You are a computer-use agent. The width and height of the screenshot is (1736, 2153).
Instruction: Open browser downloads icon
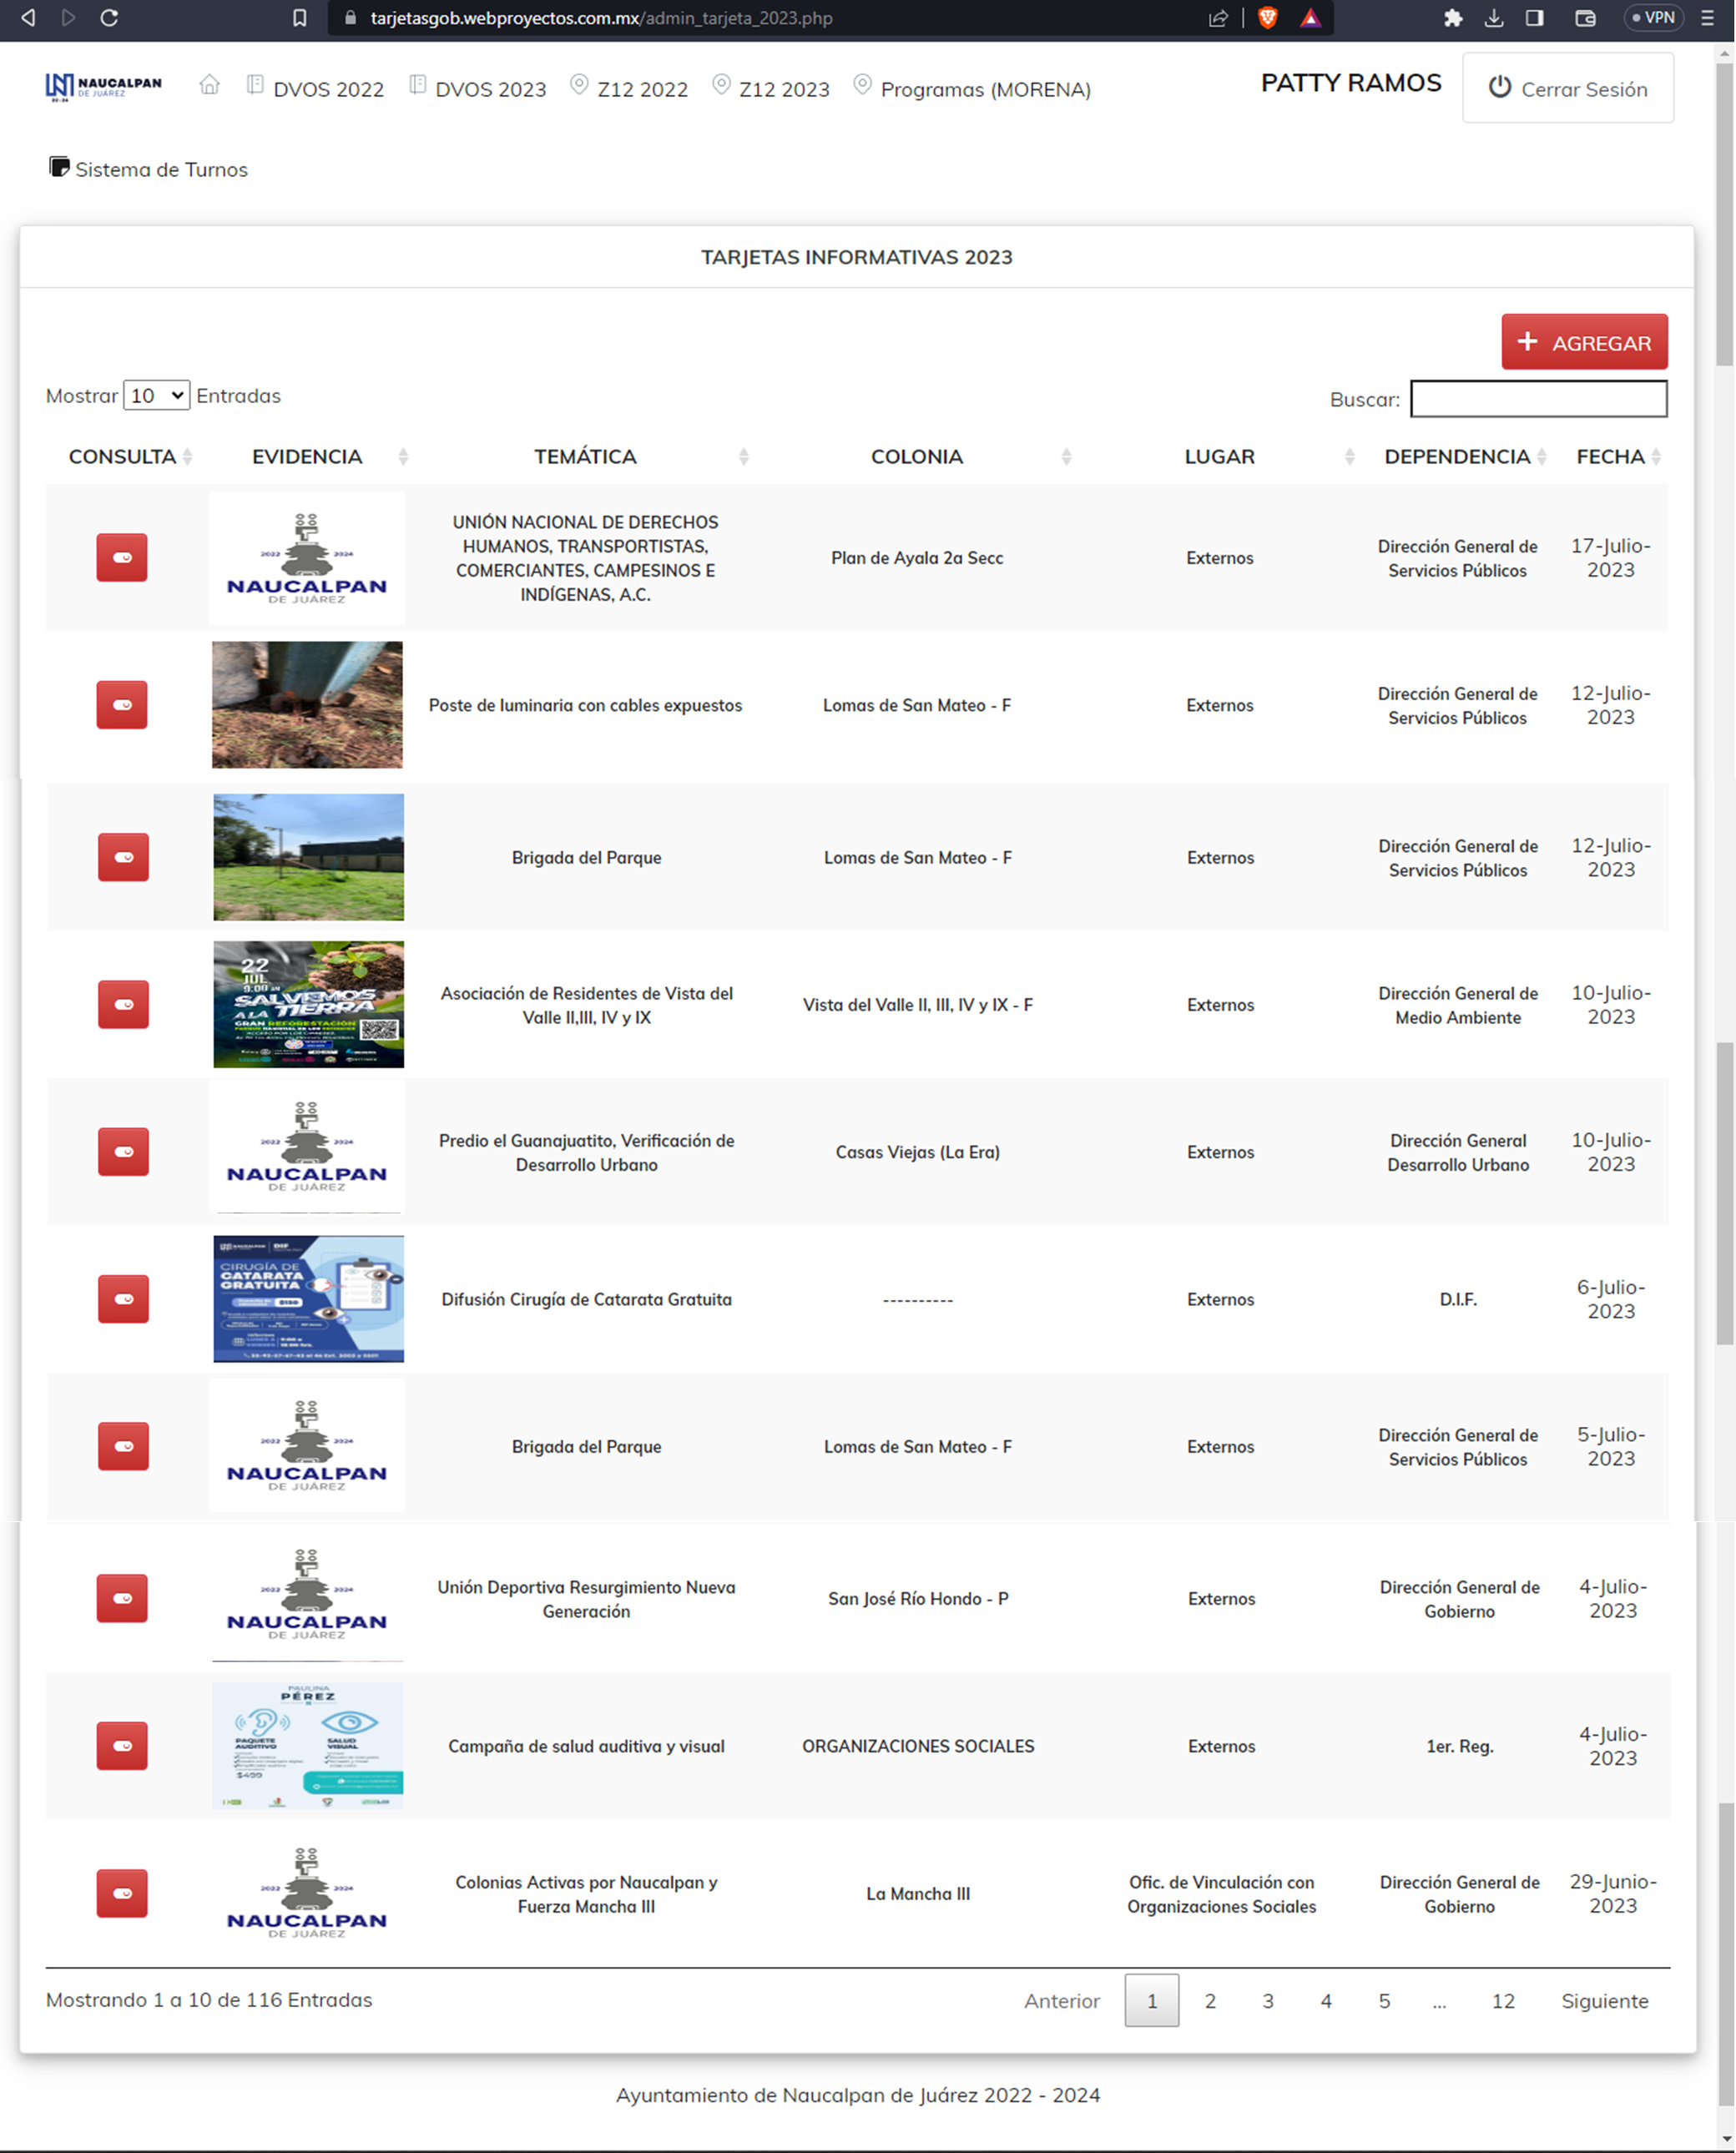point(1494,18)
